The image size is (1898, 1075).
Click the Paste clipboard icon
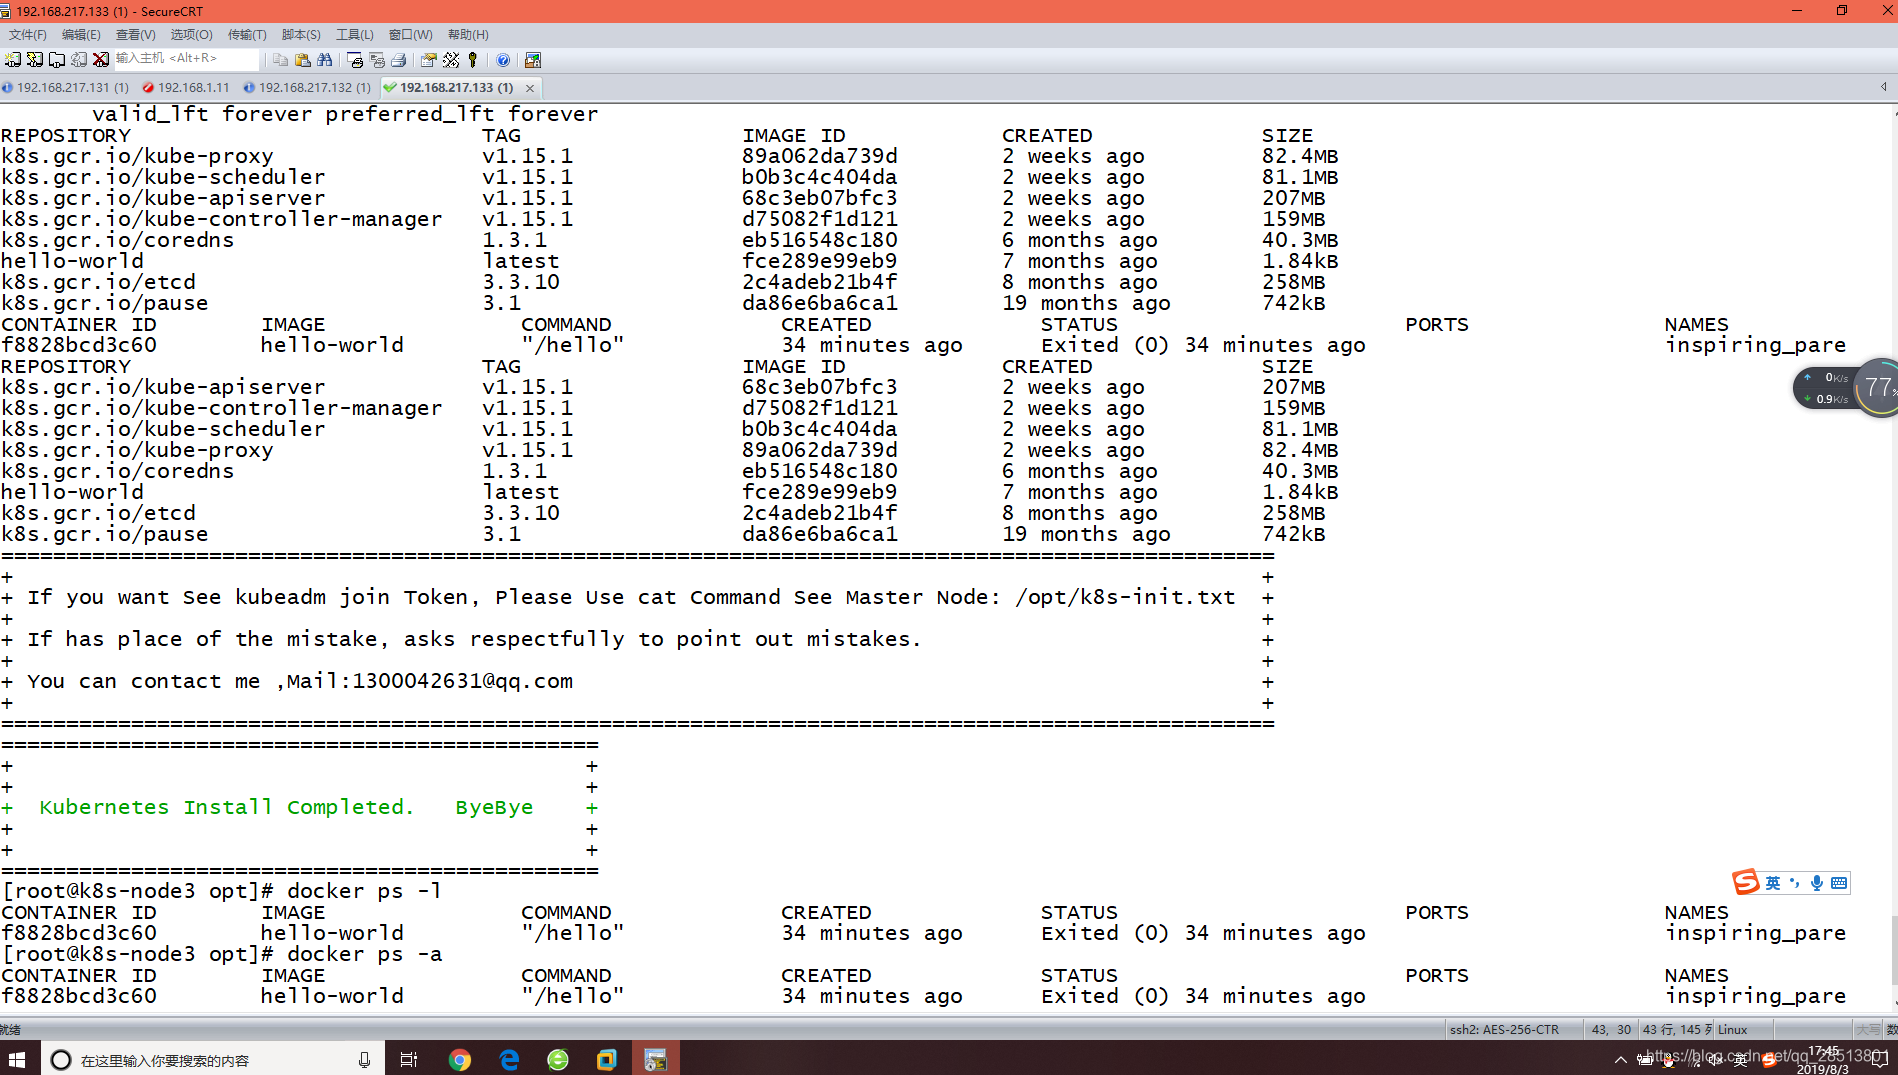[x=303, y=60]
